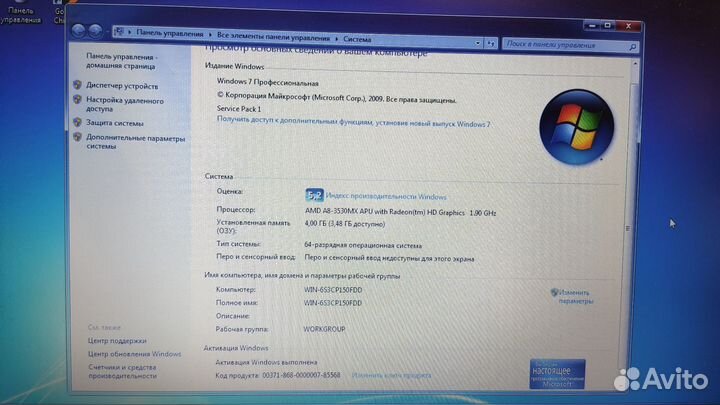Click the search magnifier icon
This screenshot has height=405, width=720.
coord(632,47)
